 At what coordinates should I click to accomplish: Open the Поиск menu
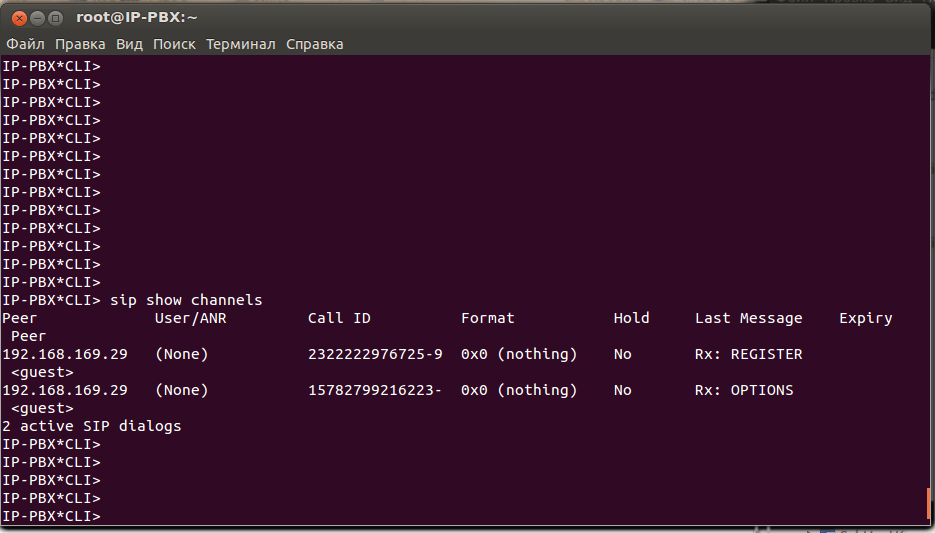tap(174, 44)
